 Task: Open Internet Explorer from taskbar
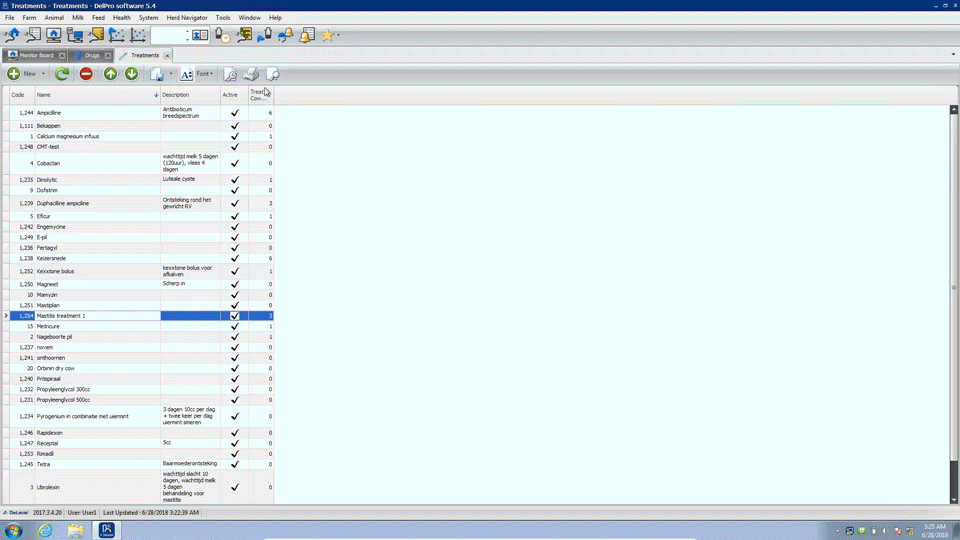point(45,530)
